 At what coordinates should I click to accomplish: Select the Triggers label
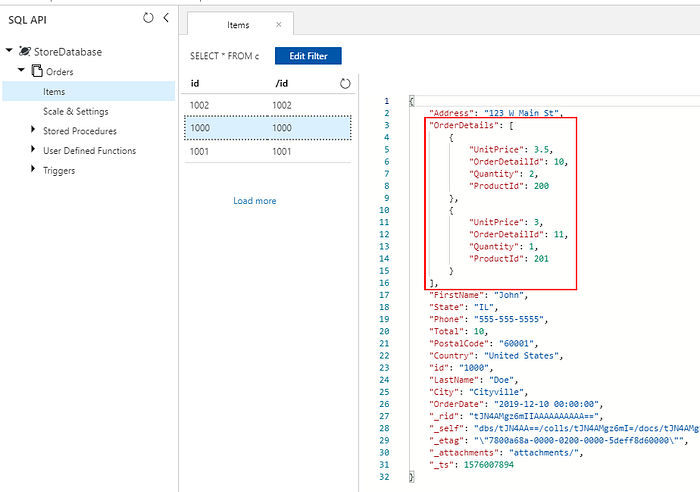[59, 171]
